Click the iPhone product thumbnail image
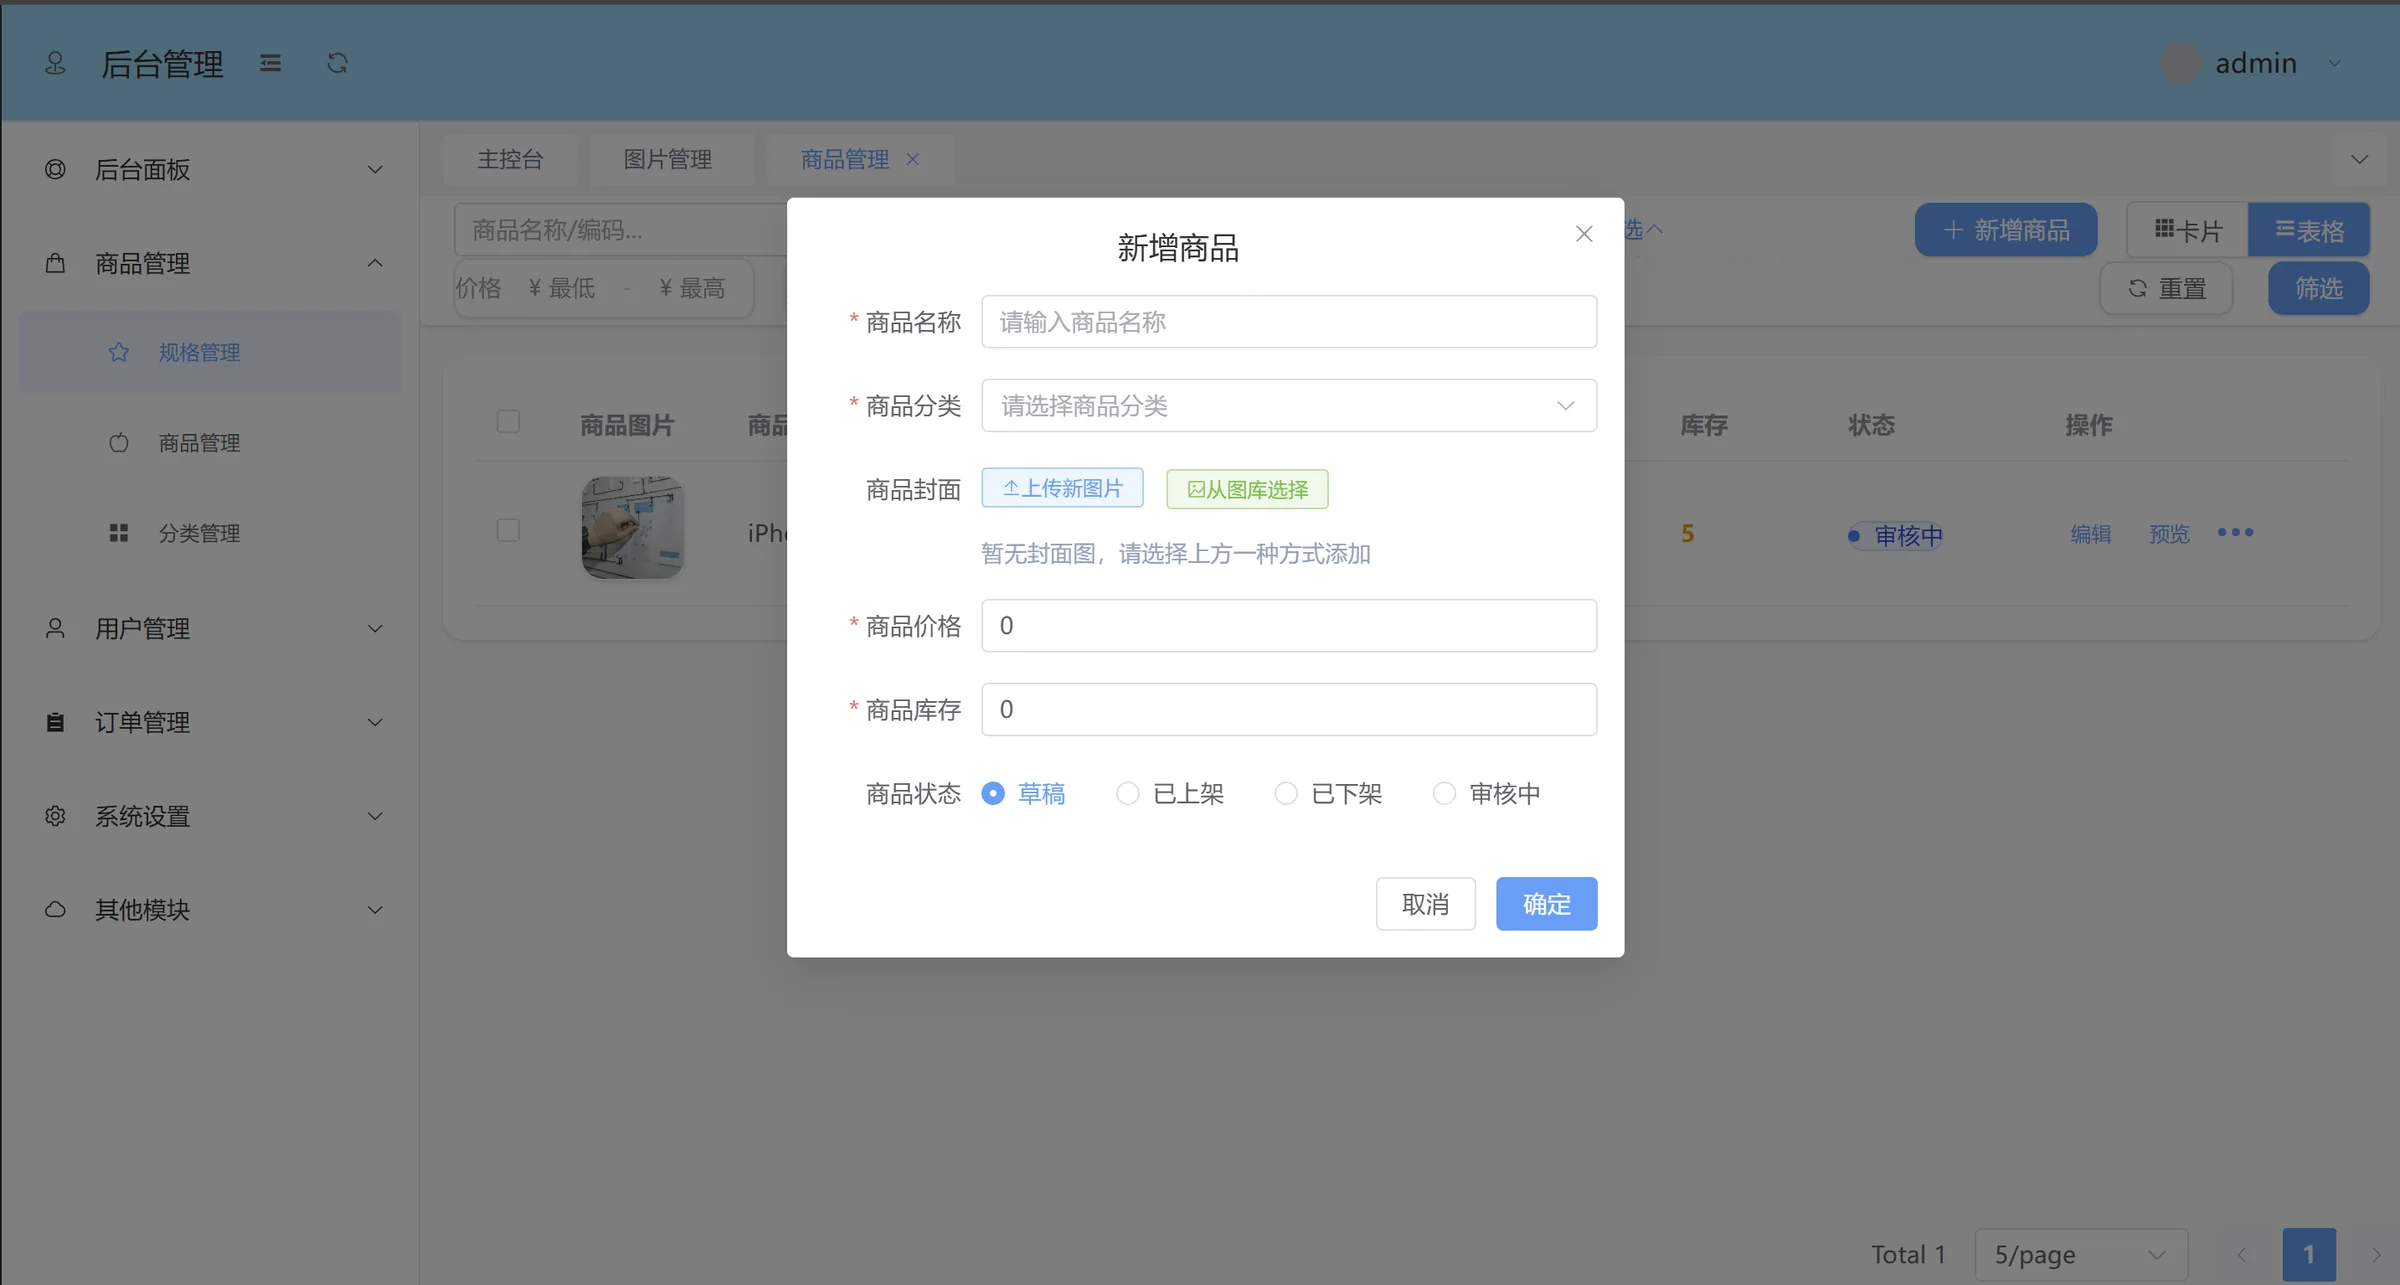Image resolution: width=2400 pixels, height=1285 pixels. pos(633,528)
